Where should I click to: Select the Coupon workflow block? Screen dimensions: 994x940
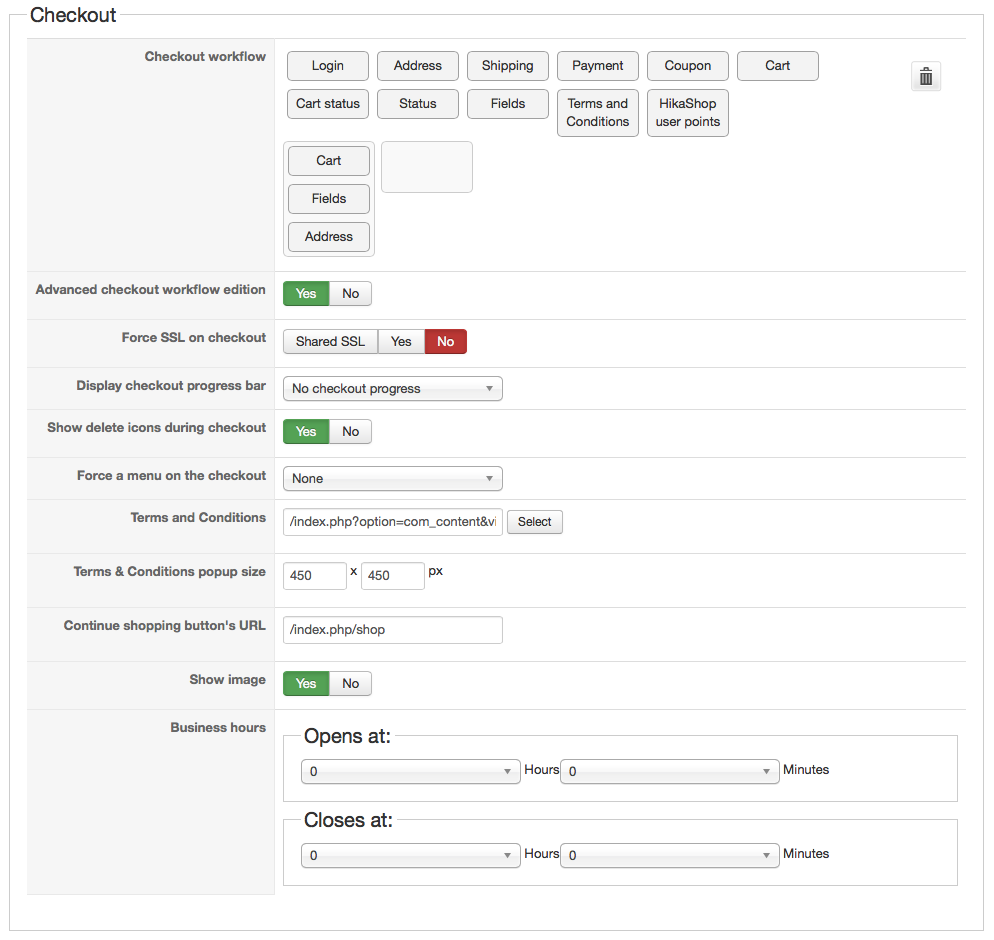pos(687,66)
